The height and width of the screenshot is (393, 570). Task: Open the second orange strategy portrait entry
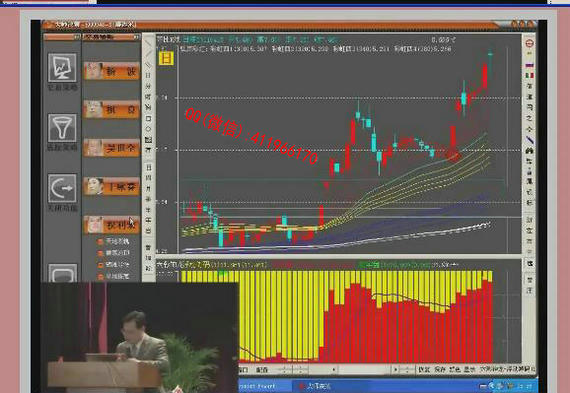point(112,109)
